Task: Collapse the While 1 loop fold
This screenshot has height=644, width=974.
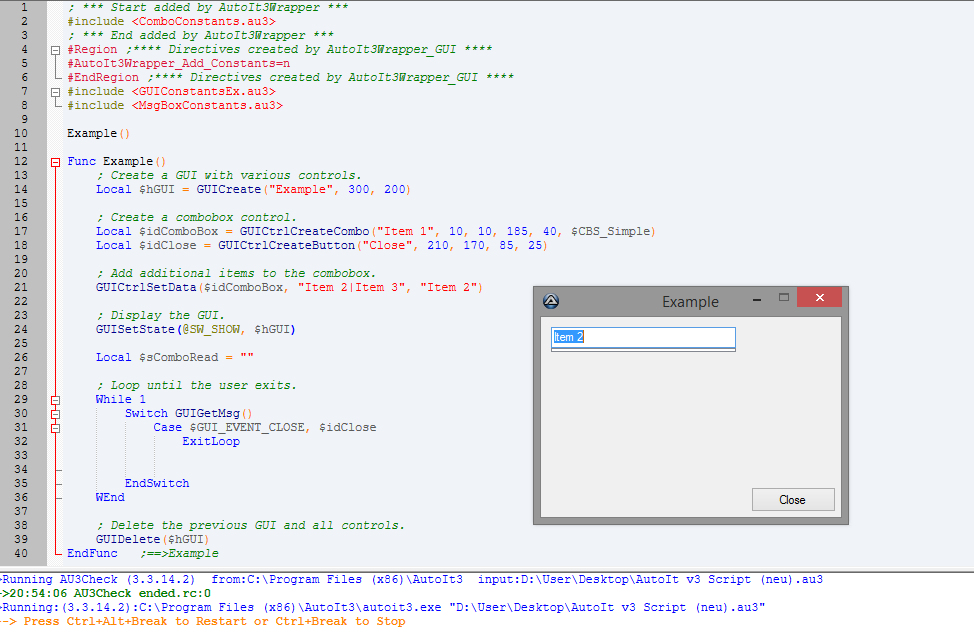Action: [x=55, y=399]
